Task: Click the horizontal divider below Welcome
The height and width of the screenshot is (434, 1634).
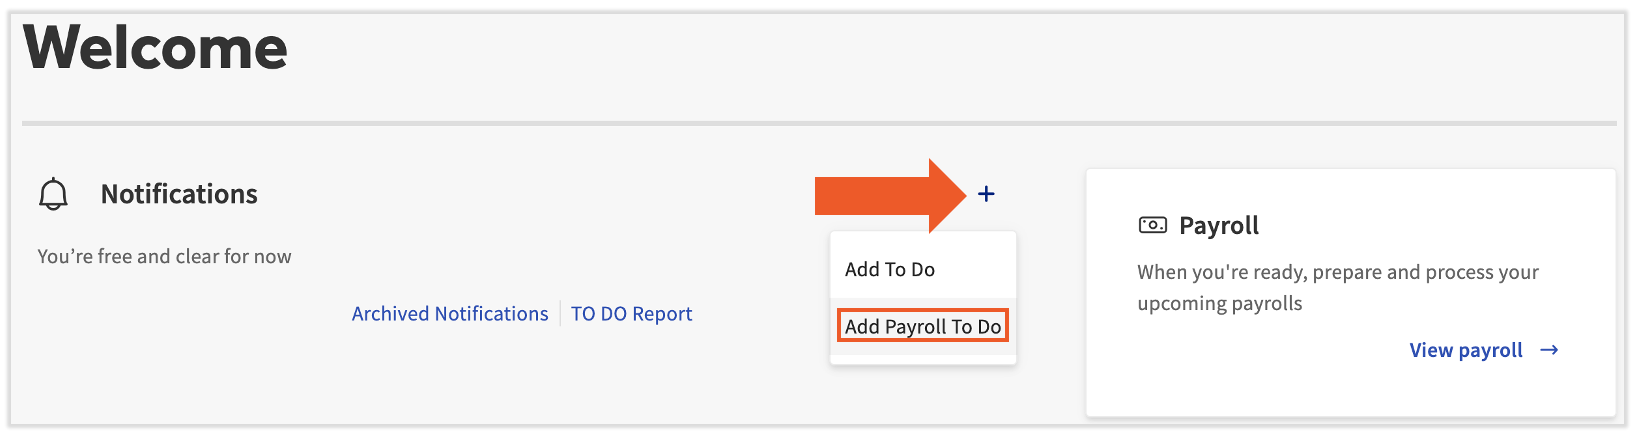Action: (x=818, y=124)
